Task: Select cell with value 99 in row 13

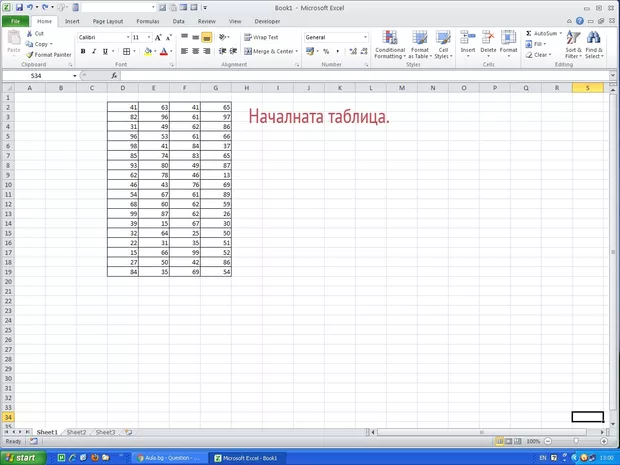Action: 123,214
